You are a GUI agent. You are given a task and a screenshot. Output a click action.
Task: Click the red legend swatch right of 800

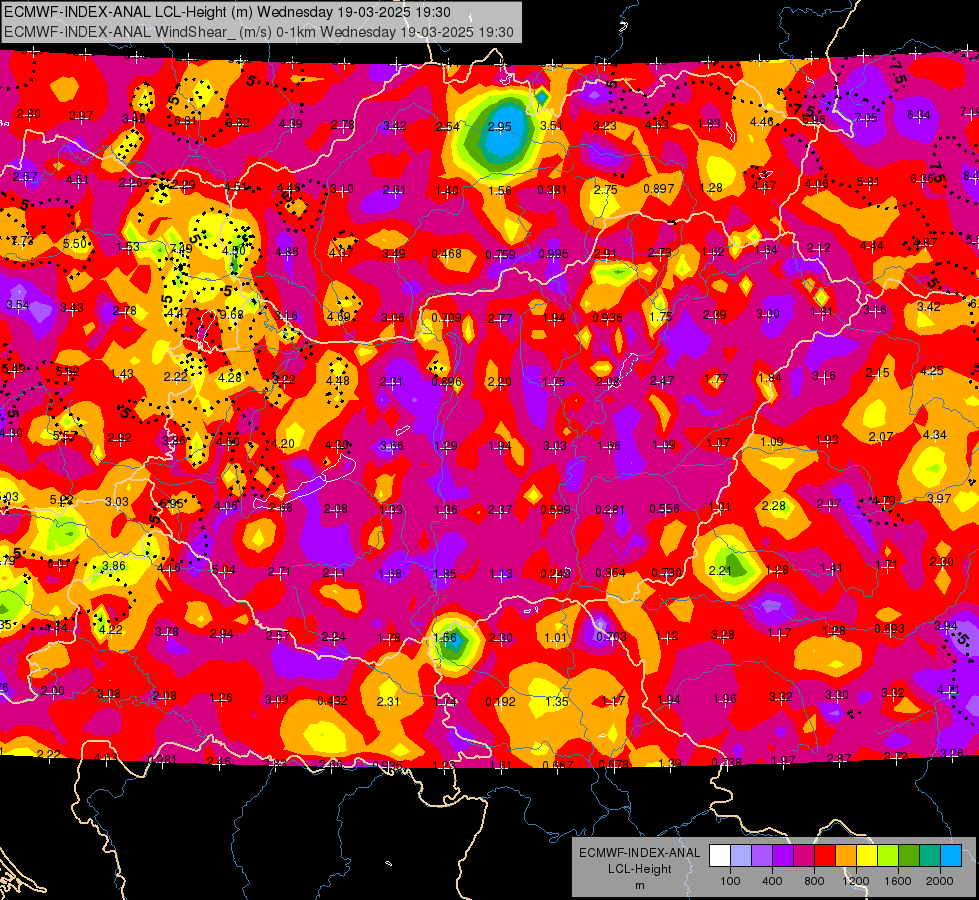click(x=825, y=856)
